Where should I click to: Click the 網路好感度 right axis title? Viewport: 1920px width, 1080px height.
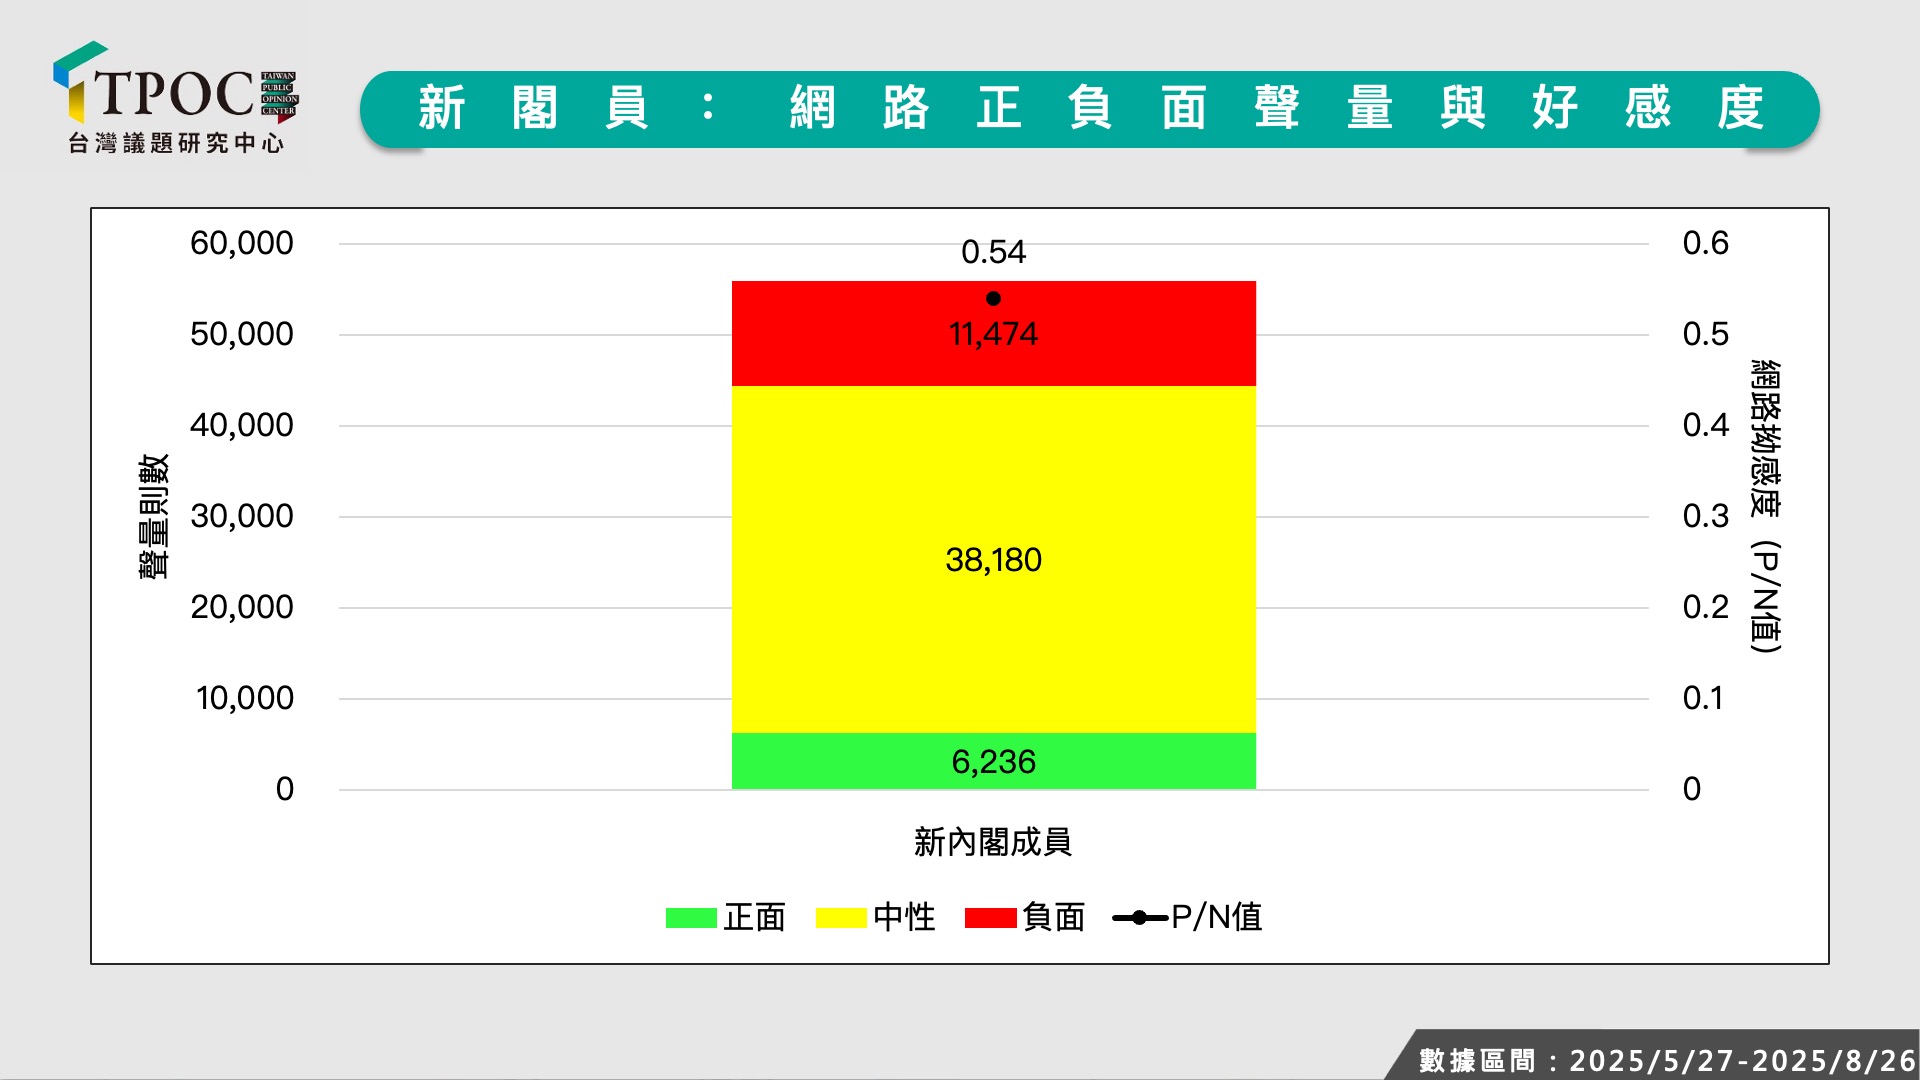[1766, 506]
